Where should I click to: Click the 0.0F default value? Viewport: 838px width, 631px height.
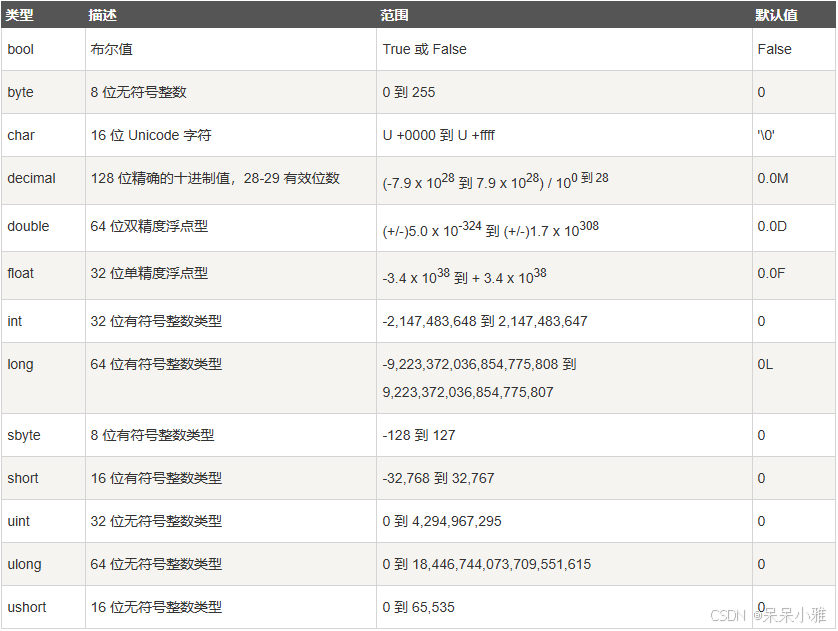[771, 273]
